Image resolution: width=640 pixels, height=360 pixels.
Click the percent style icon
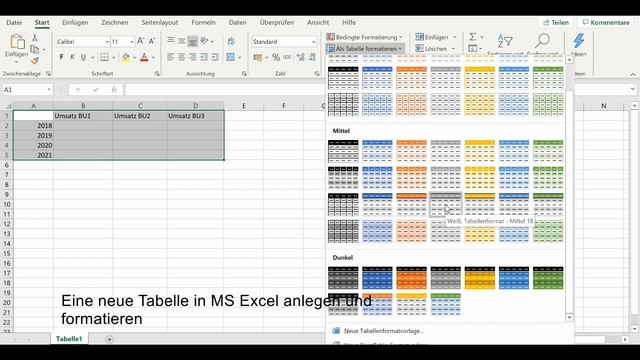coord(276,58)
